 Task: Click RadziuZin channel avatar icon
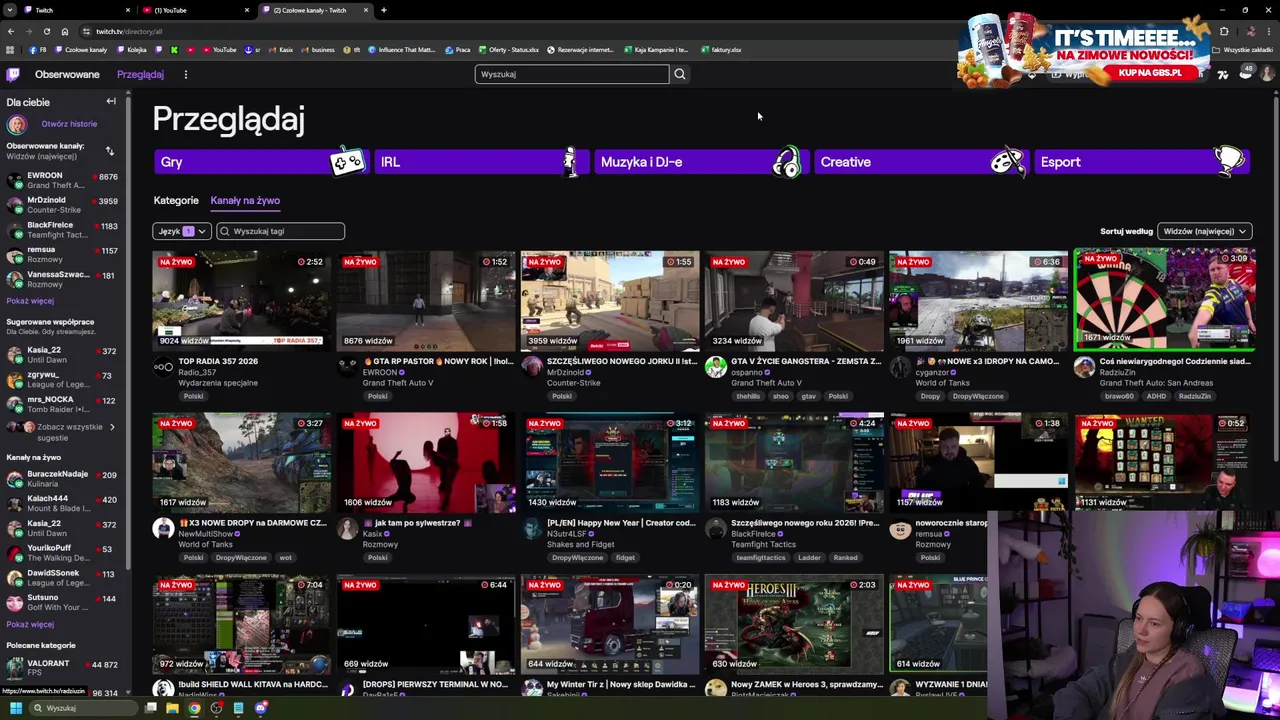pos(1084,368)
